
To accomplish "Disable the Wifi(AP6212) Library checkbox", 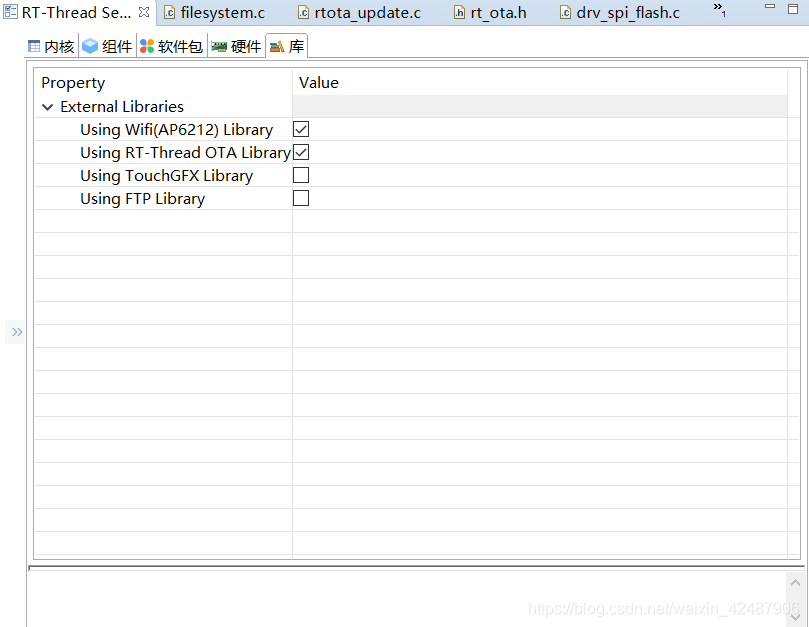I will 301,129.
